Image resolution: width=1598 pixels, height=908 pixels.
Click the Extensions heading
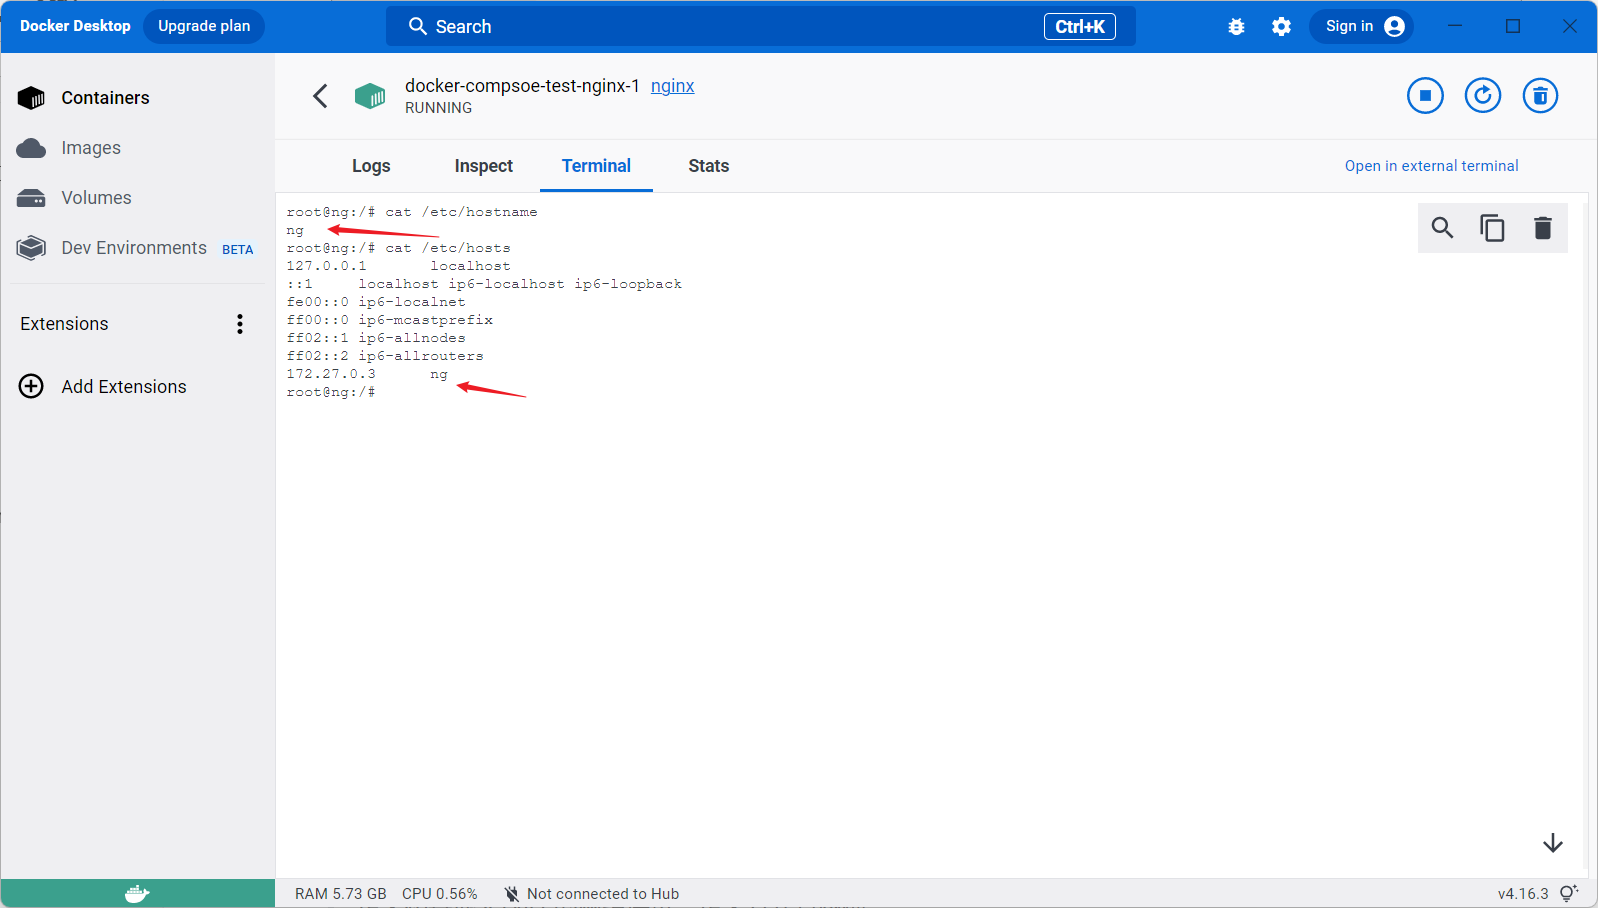click(x=64, y=324)
